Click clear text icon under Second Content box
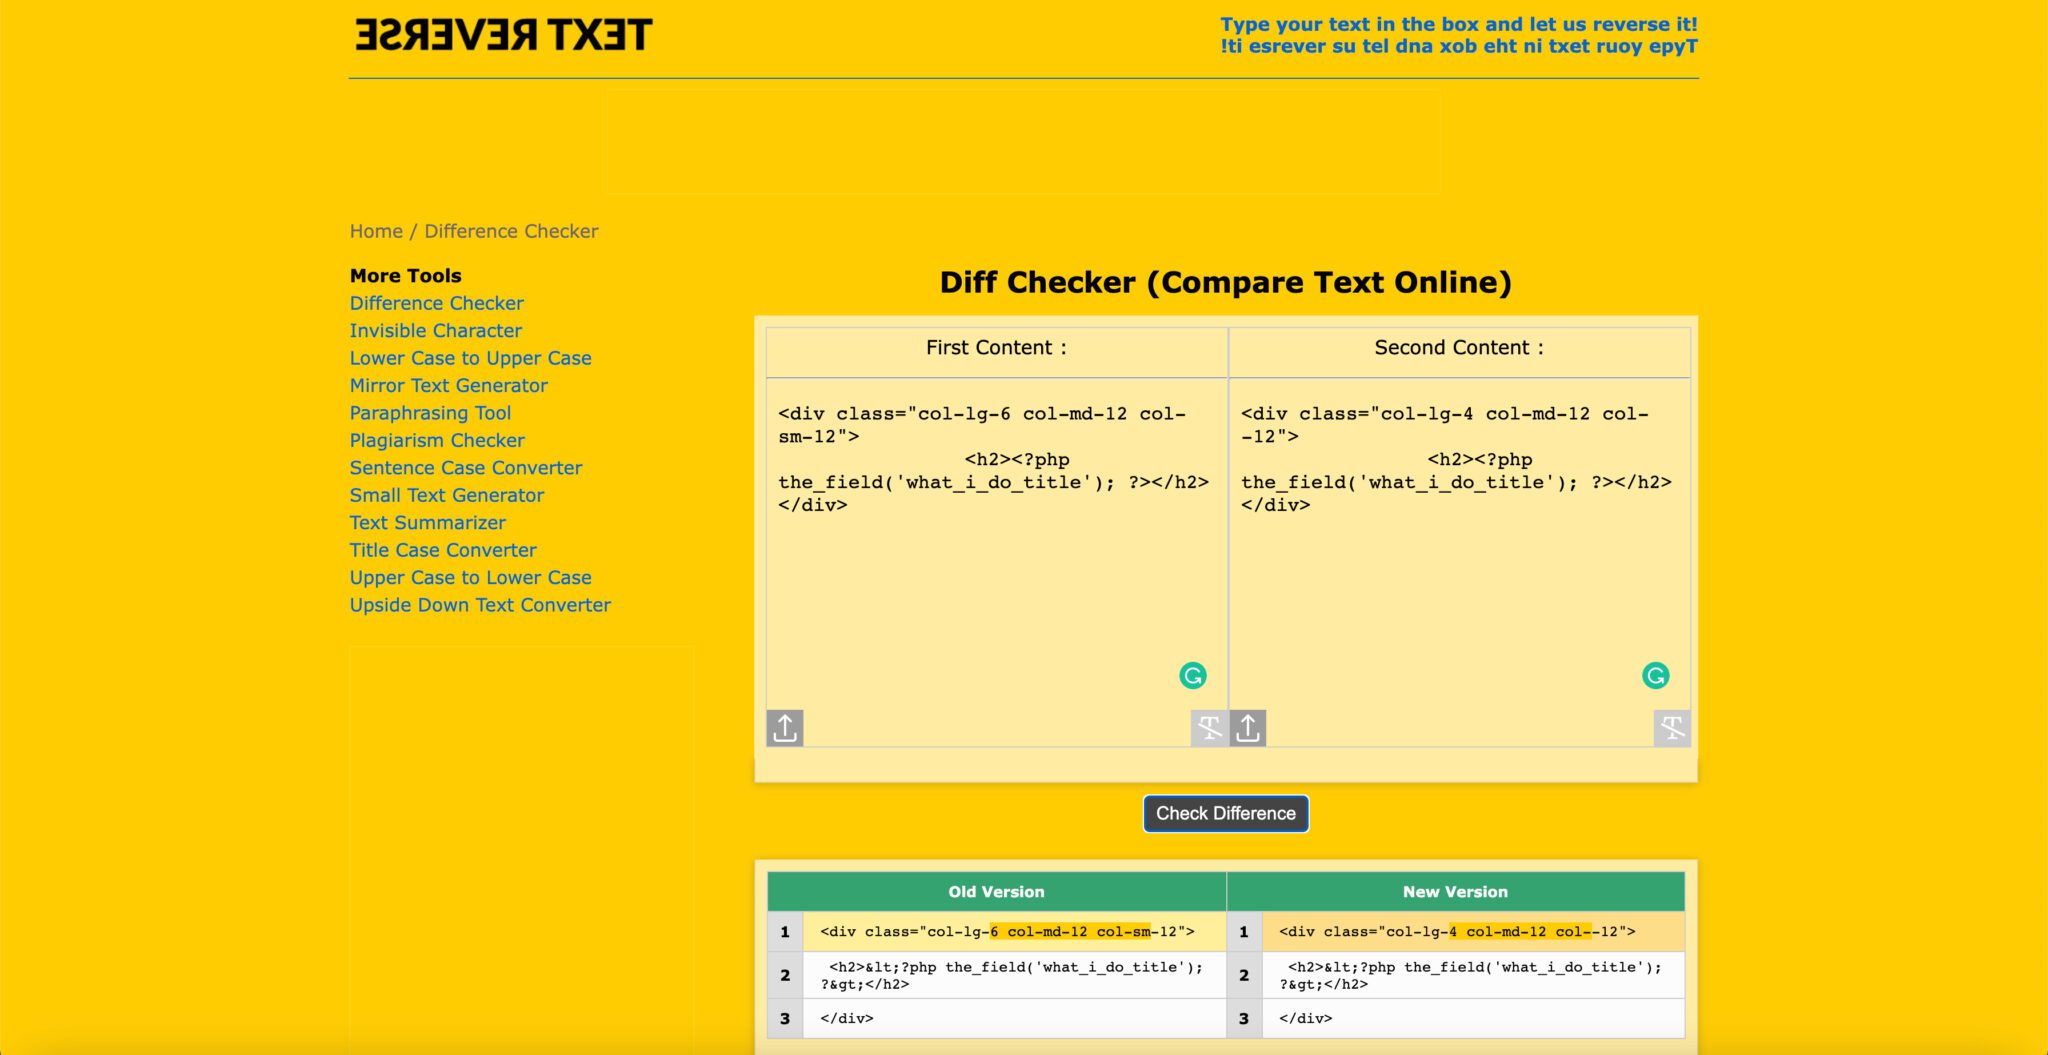2048x1055 pixels. pos(1672,728)
